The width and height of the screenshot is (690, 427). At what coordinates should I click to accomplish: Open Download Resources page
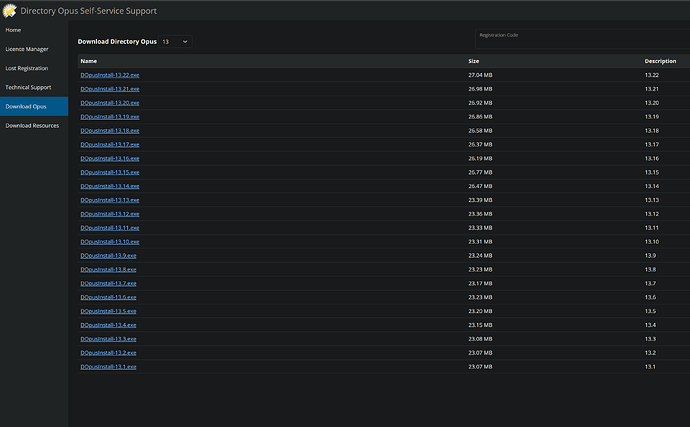pyautogui.click(x=34, y=125)
